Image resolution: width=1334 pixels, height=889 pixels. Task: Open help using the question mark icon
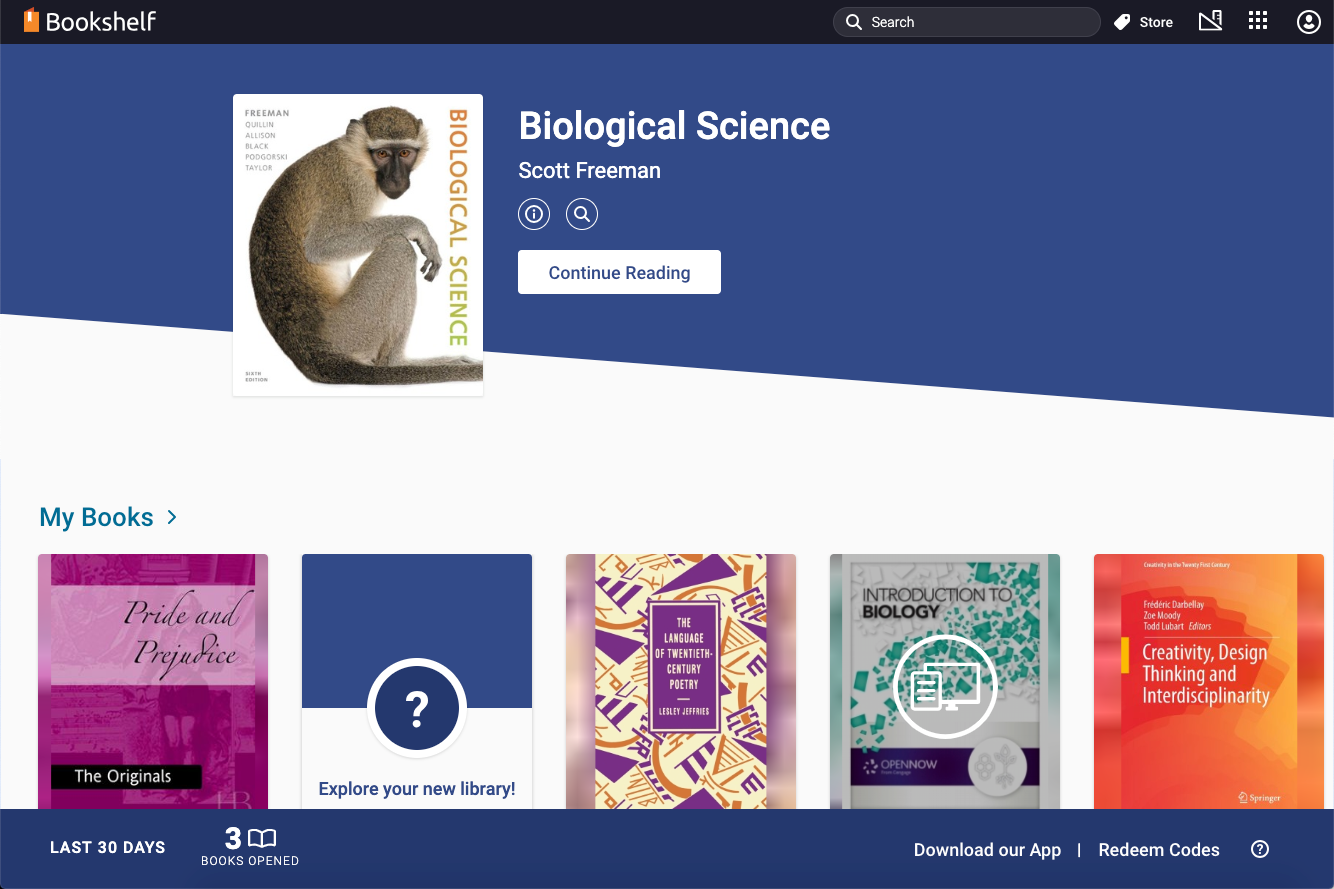point(1260,848)
